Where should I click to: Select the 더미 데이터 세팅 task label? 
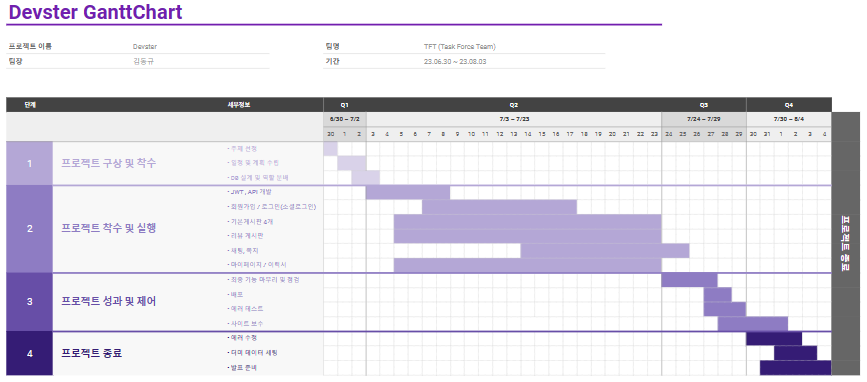coord(252,352)
